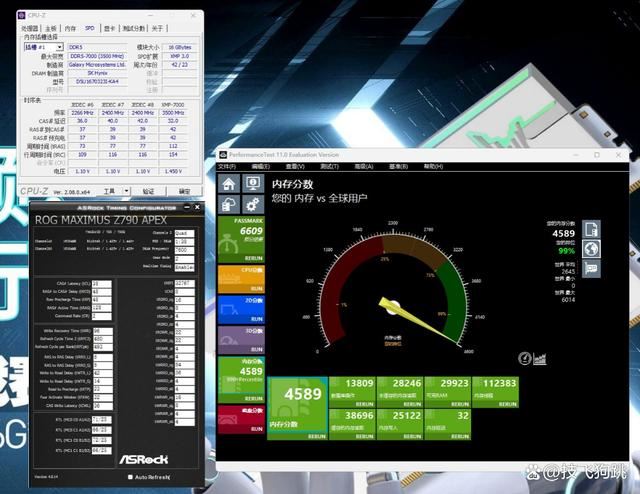Select the bar chart view icon

pyautogui.click(x=541, y=358)
